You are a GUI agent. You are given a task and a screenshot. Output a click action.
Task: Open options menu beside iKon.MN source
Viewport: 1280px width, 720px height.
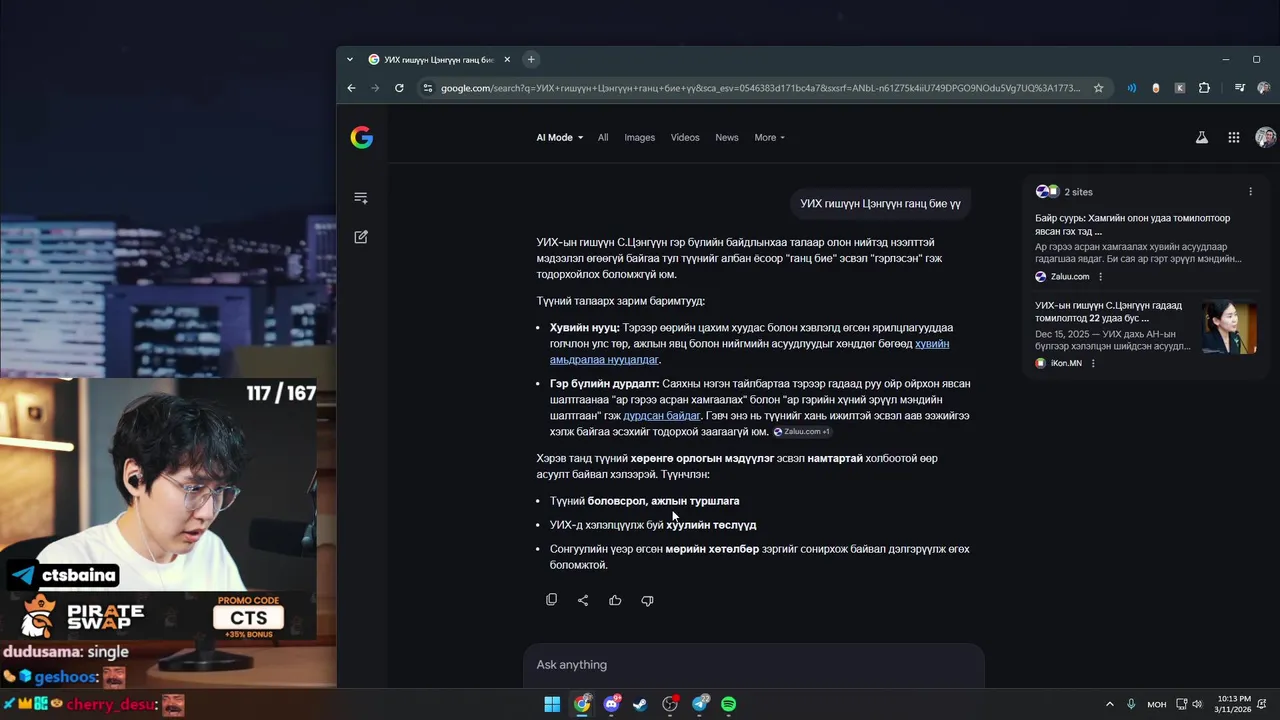(1093, 363)
